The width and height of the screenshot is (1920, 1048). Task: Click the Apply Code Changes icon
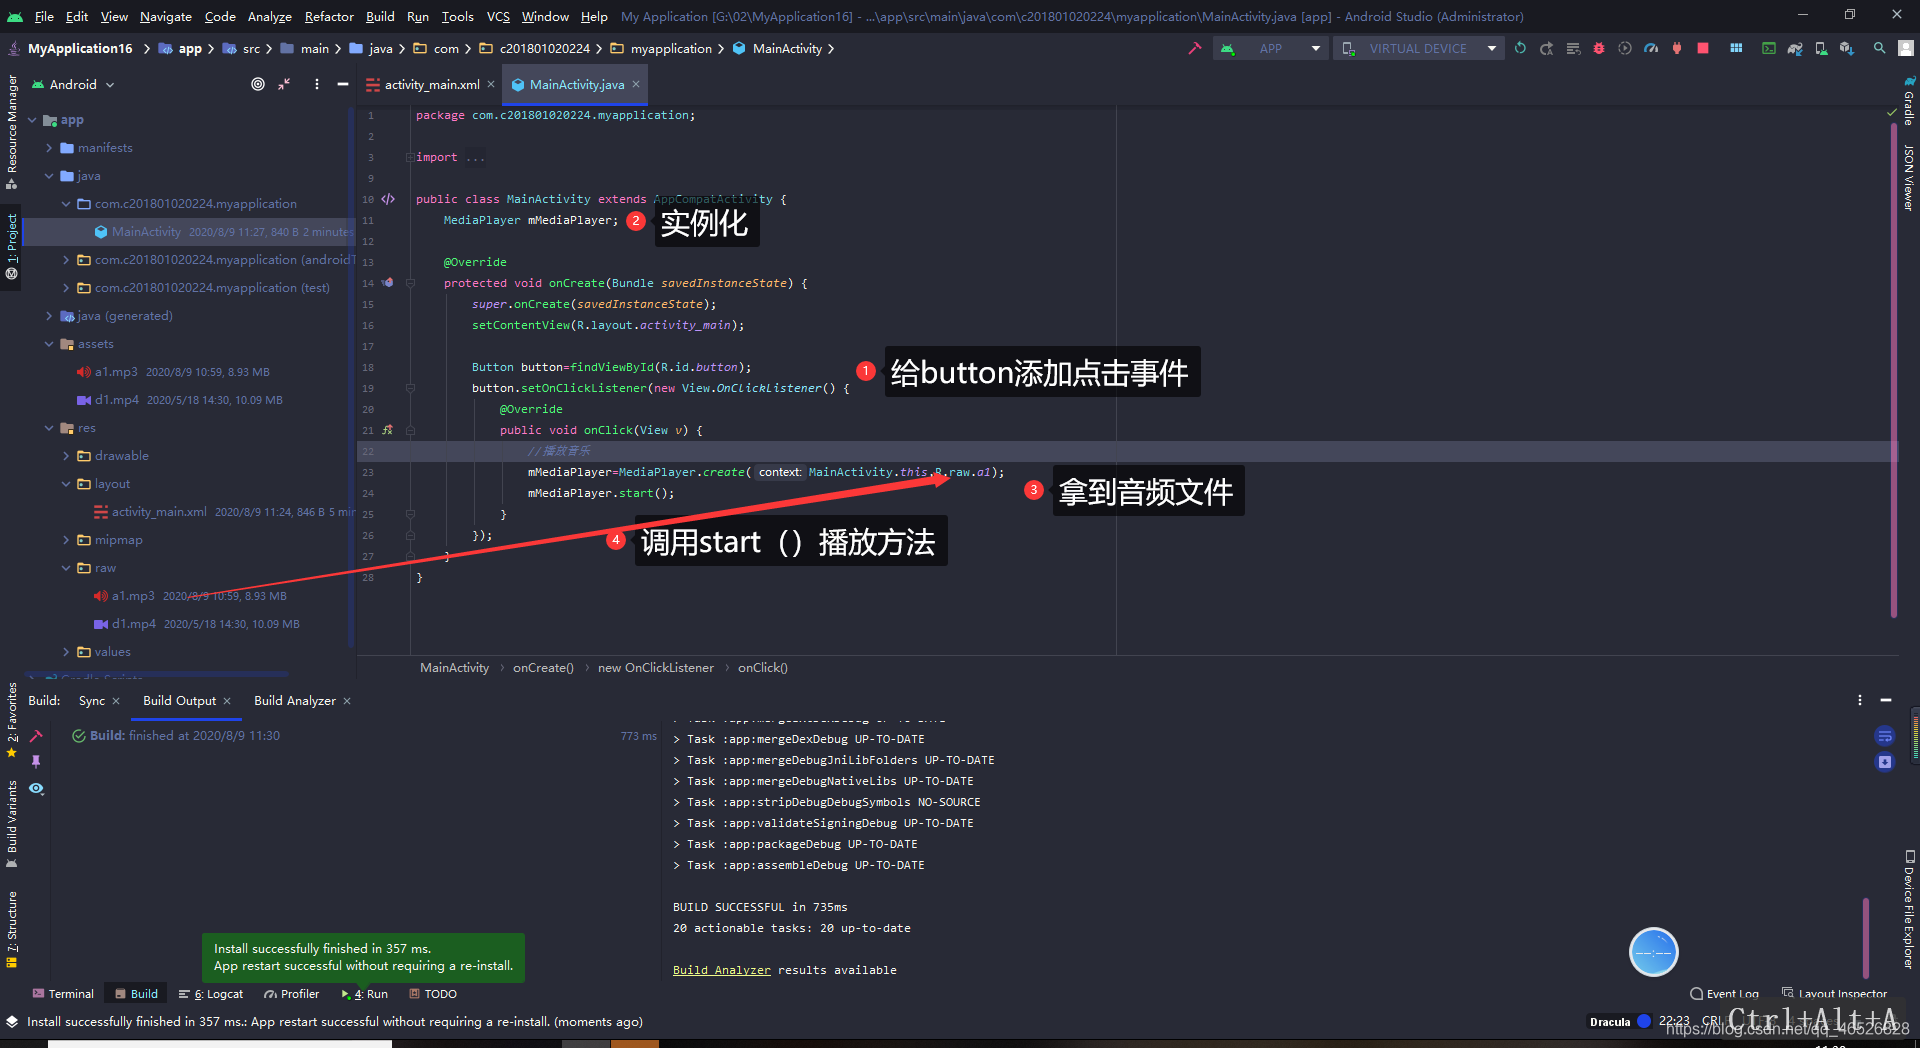pos(1573,48)
